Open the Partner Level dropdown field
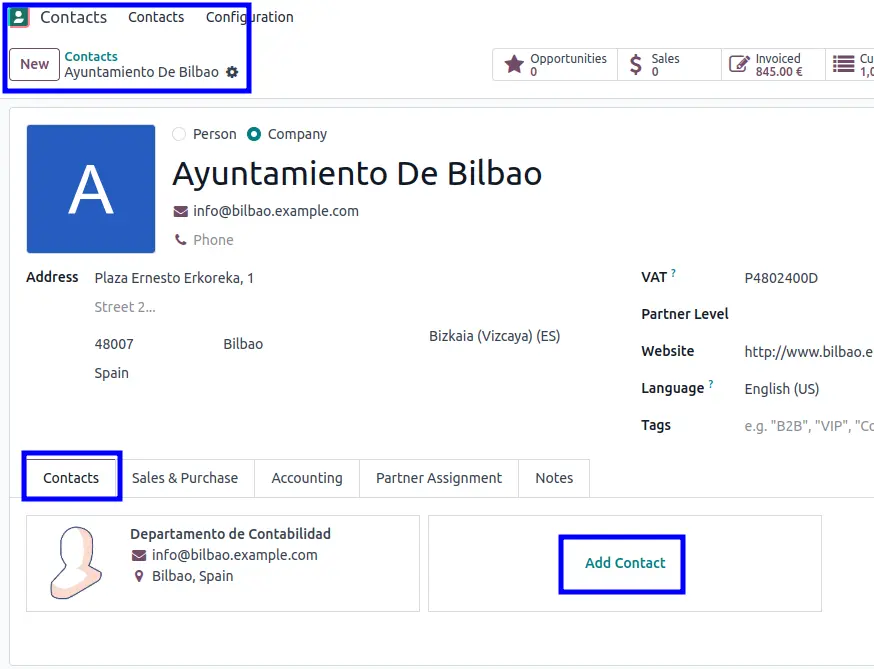This screenshot has width=874, height=669. coord(808,314)
